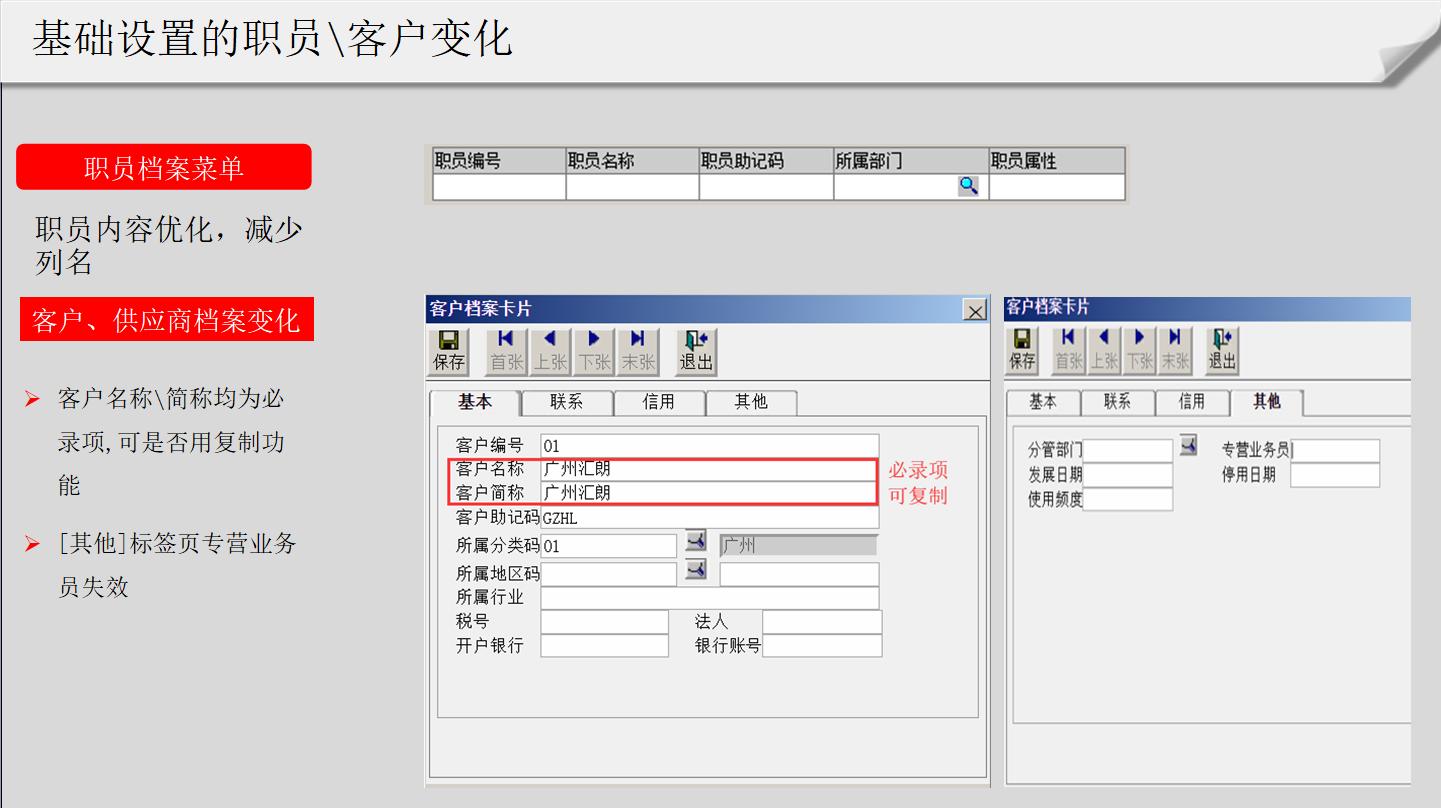The image size is (1441, 808).
Task: Open department search magnifier in 所属部门 column
Action: (966, 186)
